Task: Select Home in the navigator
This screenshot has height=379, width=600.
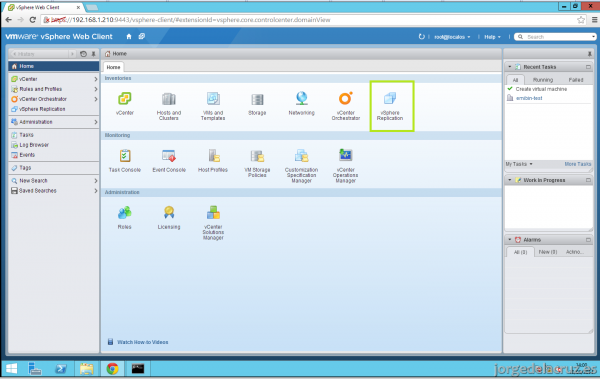Action: click(x=54, y=66)
